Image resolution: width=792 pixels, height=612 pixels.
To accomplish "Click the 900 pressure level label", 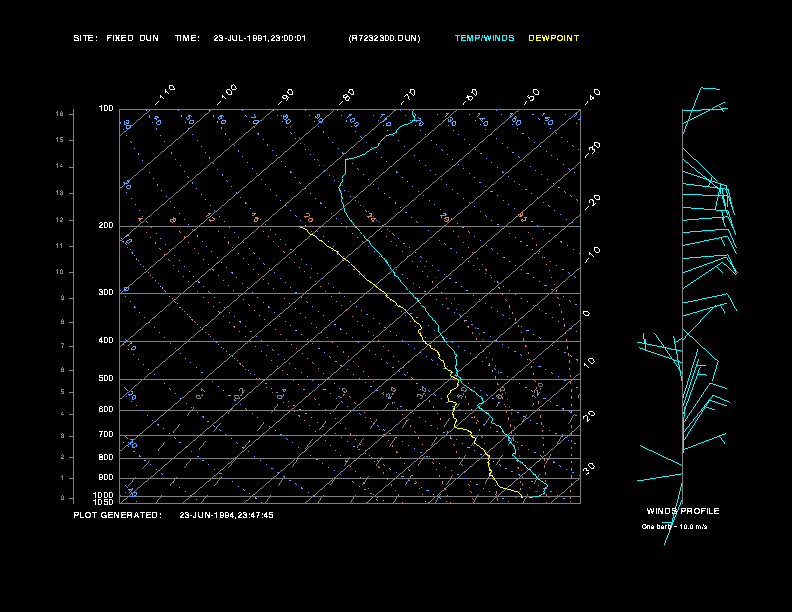I will coord(106,477).
